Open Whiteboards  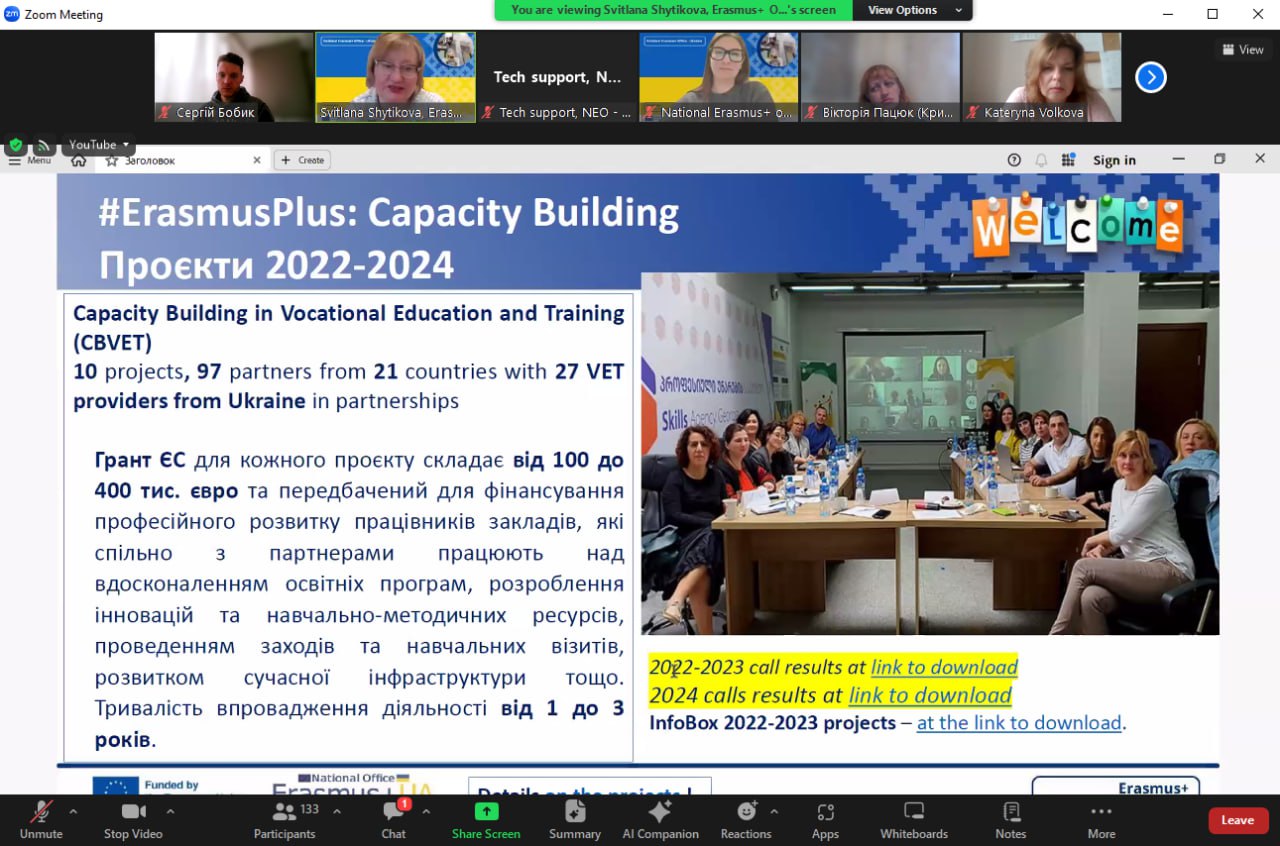pos(914,819)
